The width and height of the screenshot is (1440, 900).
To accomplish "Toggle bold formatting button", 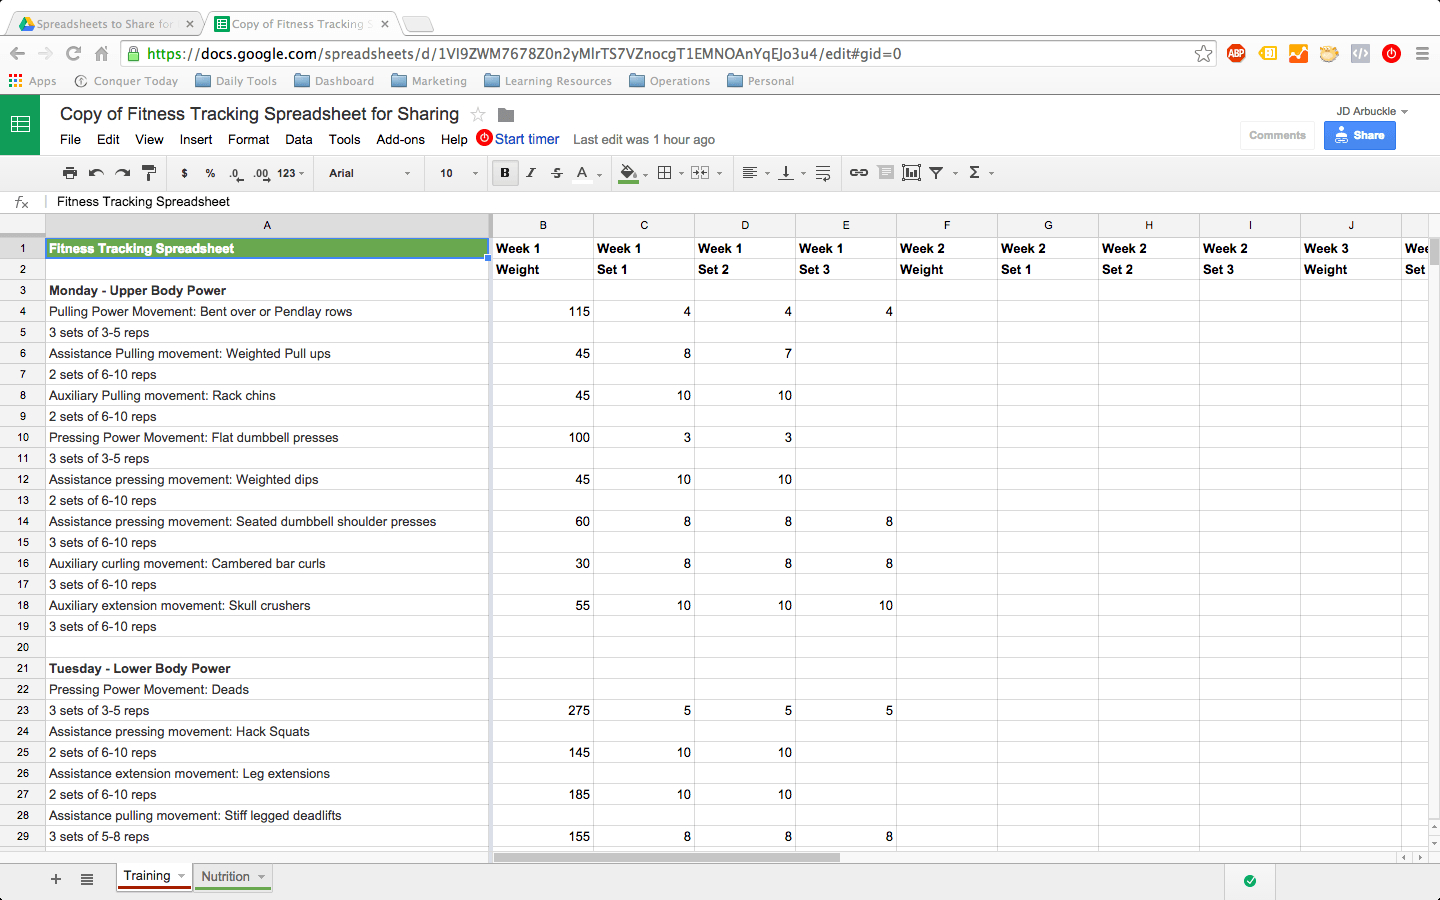I will 505,173.
